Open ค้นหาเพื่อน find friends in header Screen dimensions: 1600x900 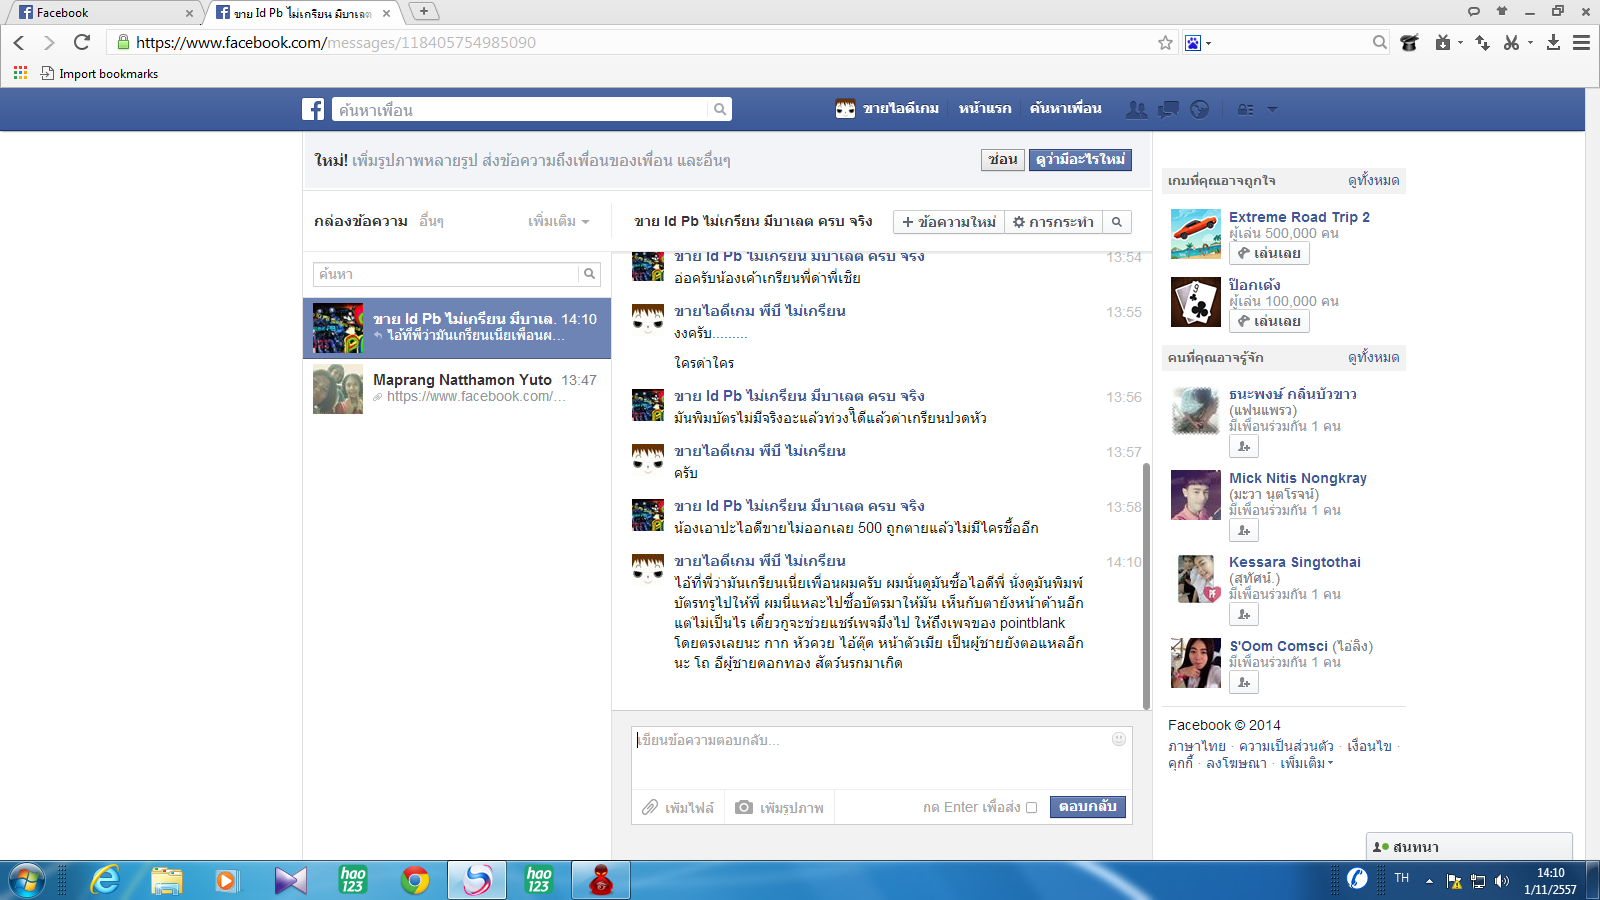1065,108
